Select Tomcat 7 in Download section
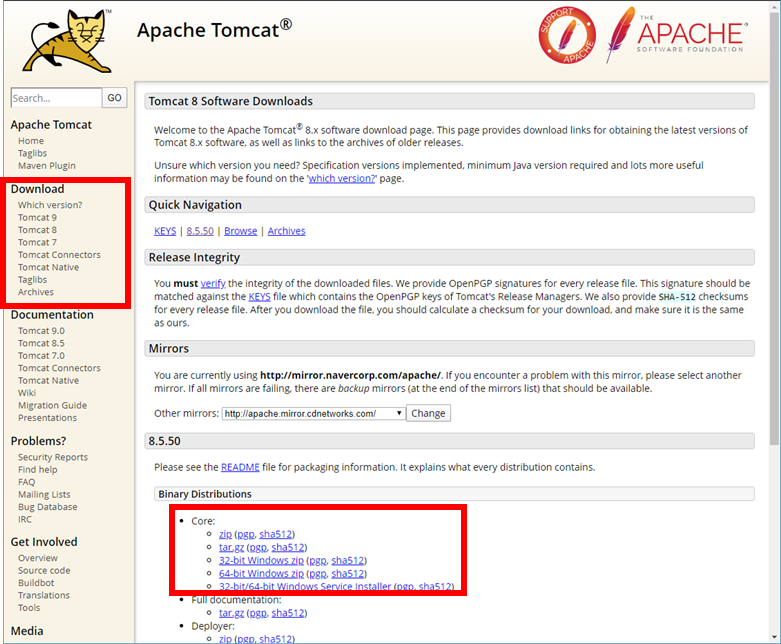 (37, 243)
